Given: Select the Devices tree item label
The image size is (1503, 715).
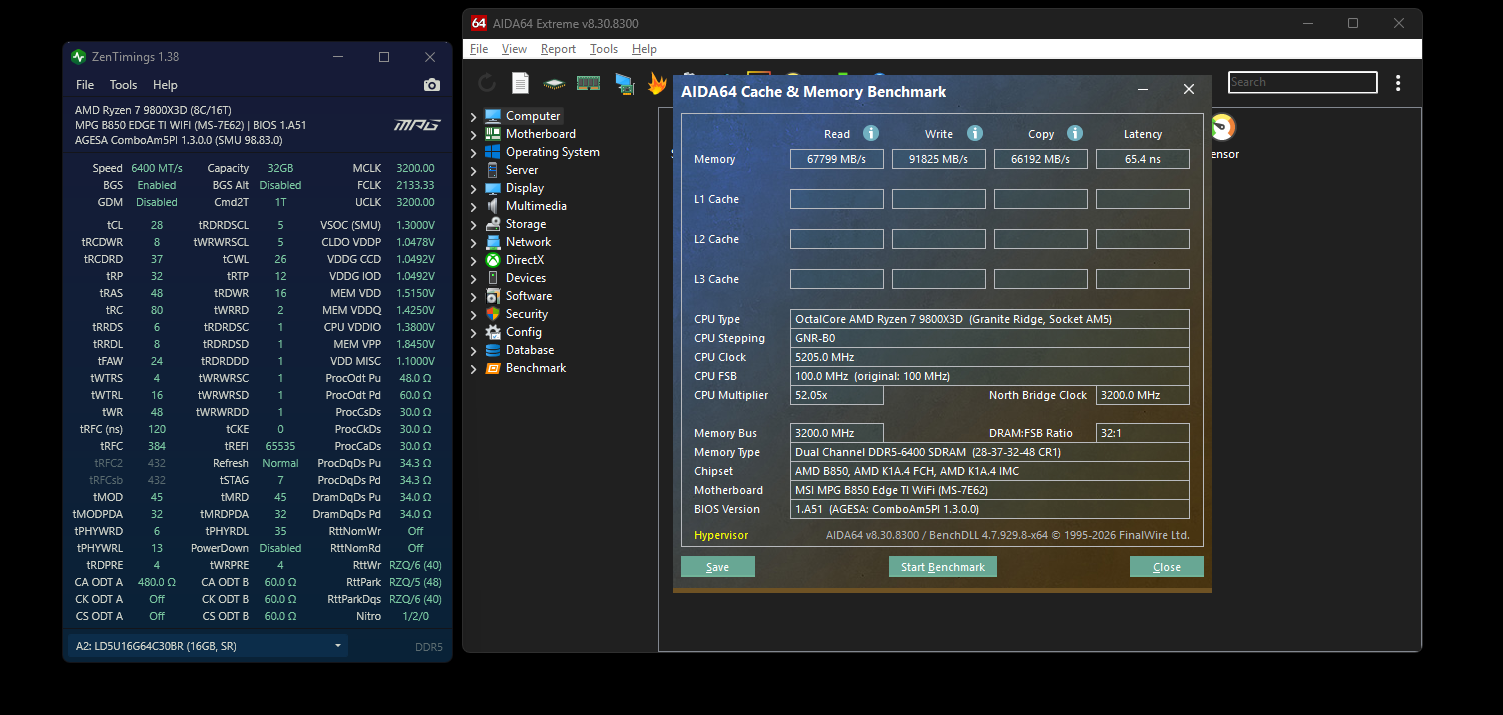Looking at the screenshot, I should pos(526,278).
